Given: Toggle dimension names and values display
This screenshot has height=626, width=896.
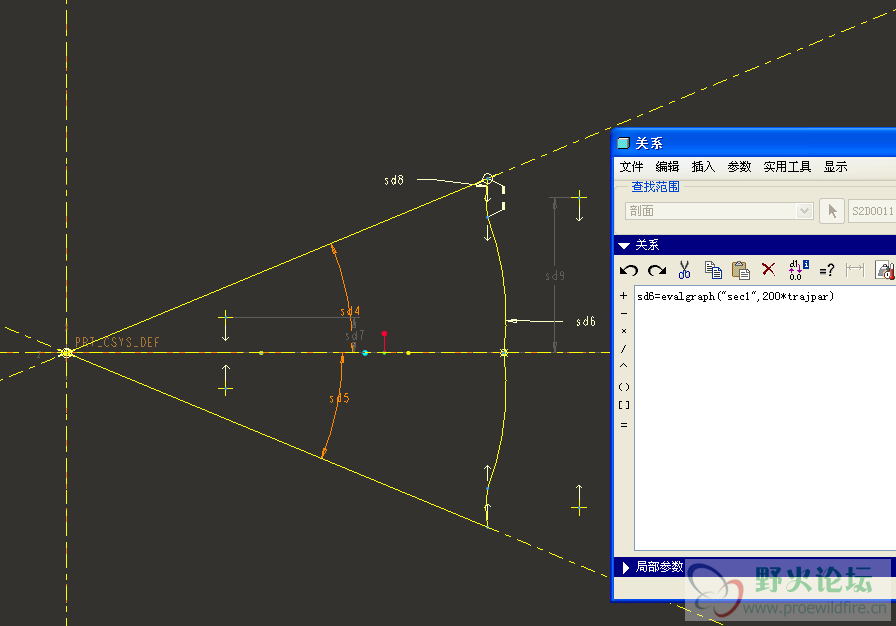Looking at the screenshot, I should 798,270.
